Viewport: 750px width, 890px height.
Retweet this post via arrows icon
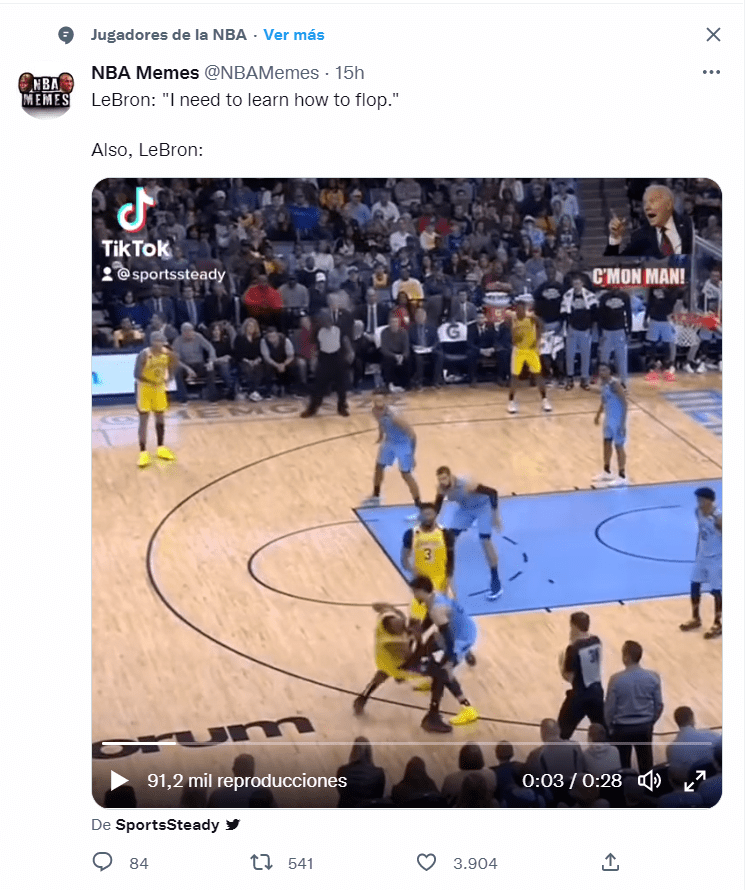(261, 863)
